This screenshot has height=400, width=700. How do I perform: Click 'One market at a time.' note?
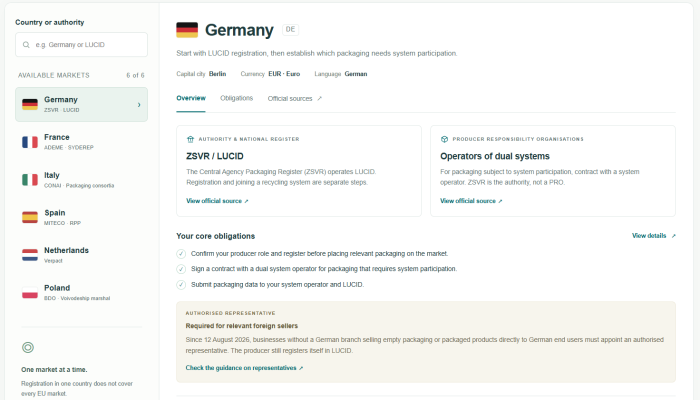tap(54, 370)
